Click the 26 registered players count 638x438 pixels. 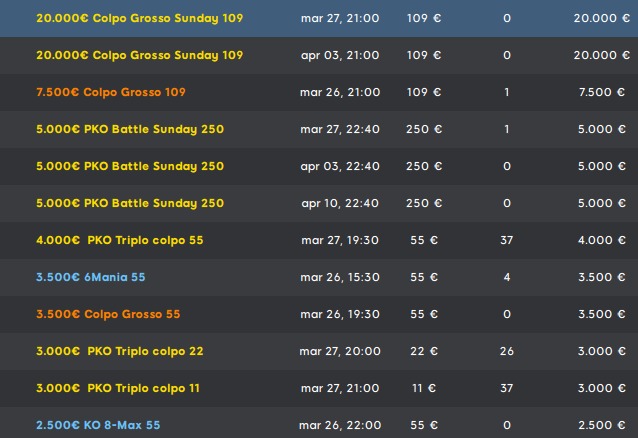[x=507, y=351]
